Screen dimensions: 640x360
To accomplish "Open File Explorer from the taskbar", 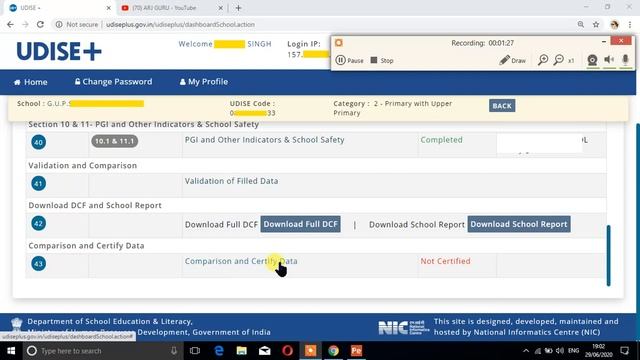I will (x=242, y=351).
